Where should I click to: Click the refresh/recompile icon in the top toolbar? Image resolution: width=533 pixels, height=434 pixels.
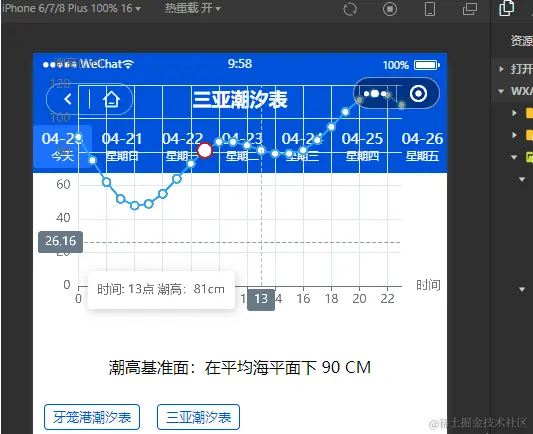pos(350,9)
